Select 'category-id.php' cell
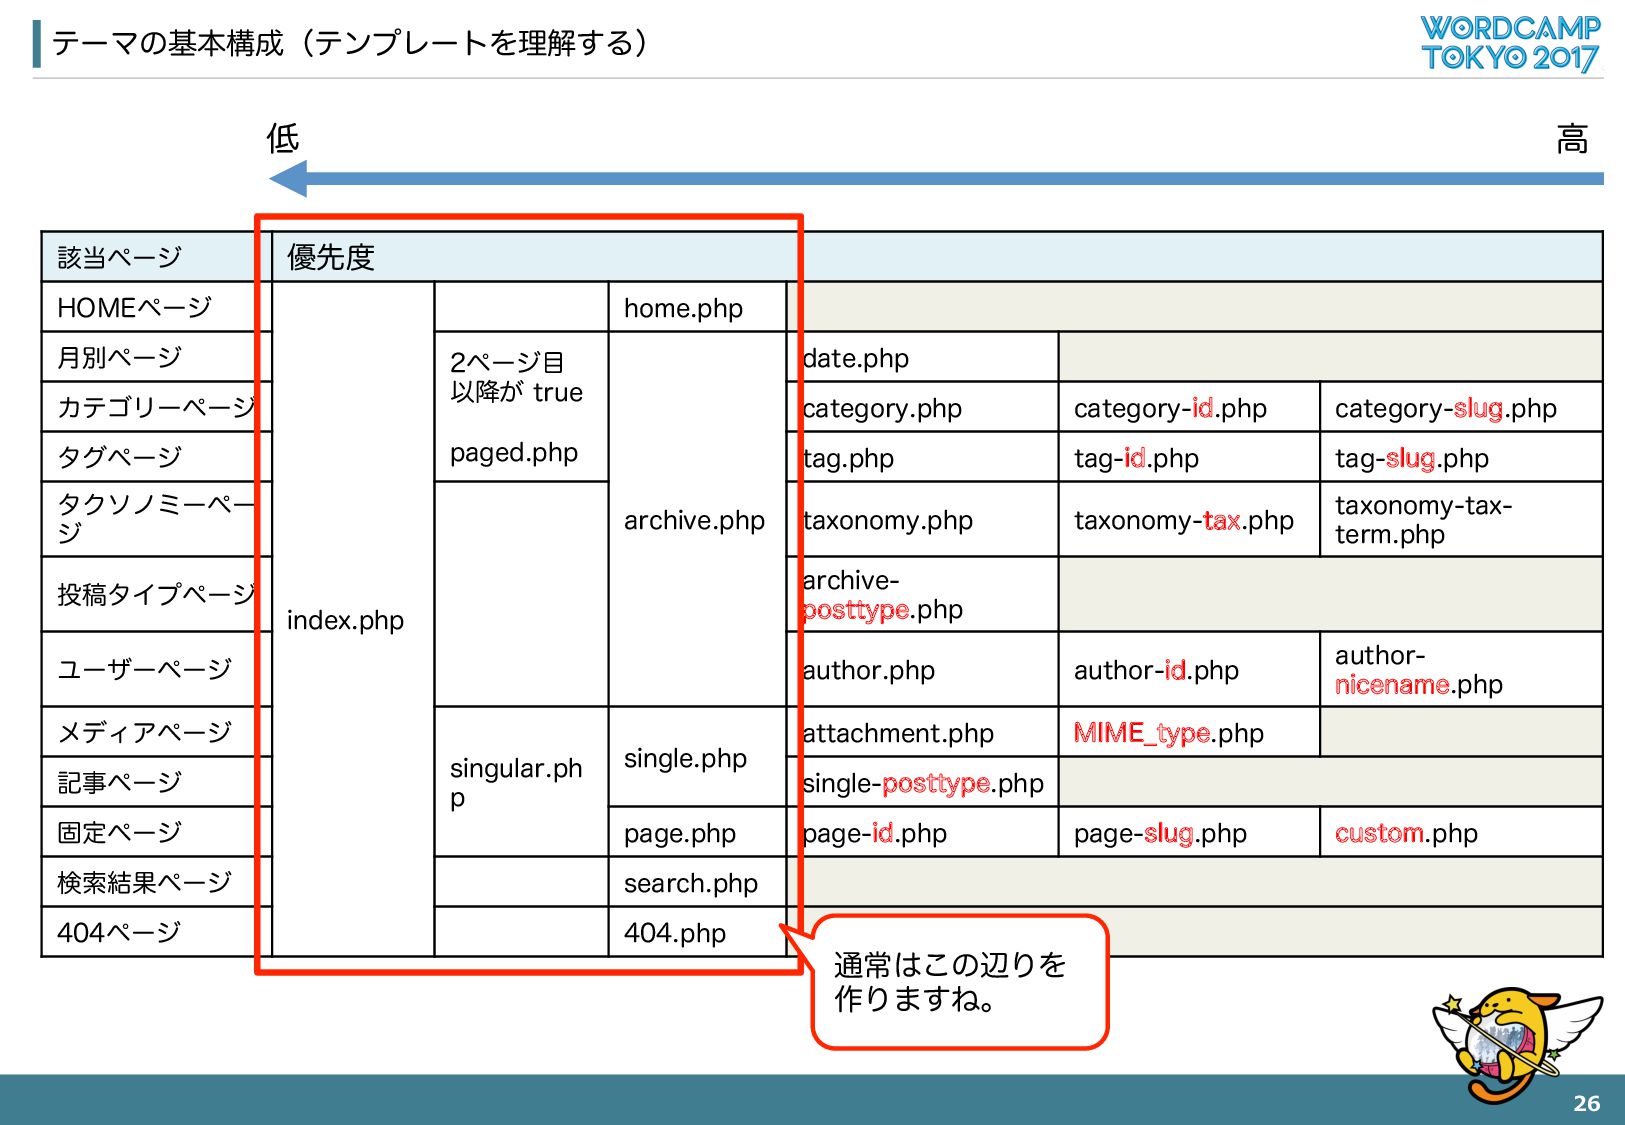Image resolution: width=1625 pixels, height=1125 pixels. [1189, 407]
